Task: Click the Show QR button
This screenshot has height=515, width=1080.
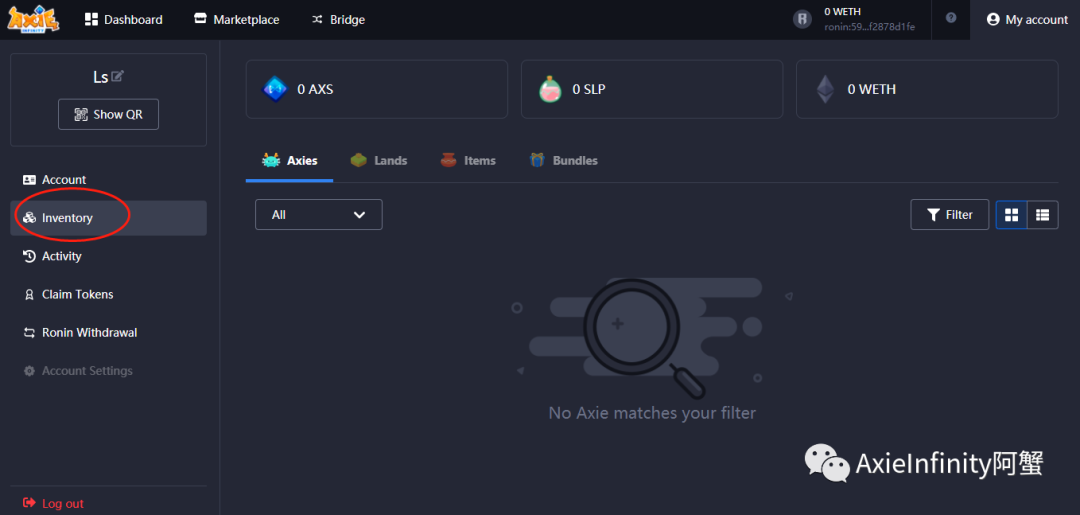Action: click(x=108, y=114)
